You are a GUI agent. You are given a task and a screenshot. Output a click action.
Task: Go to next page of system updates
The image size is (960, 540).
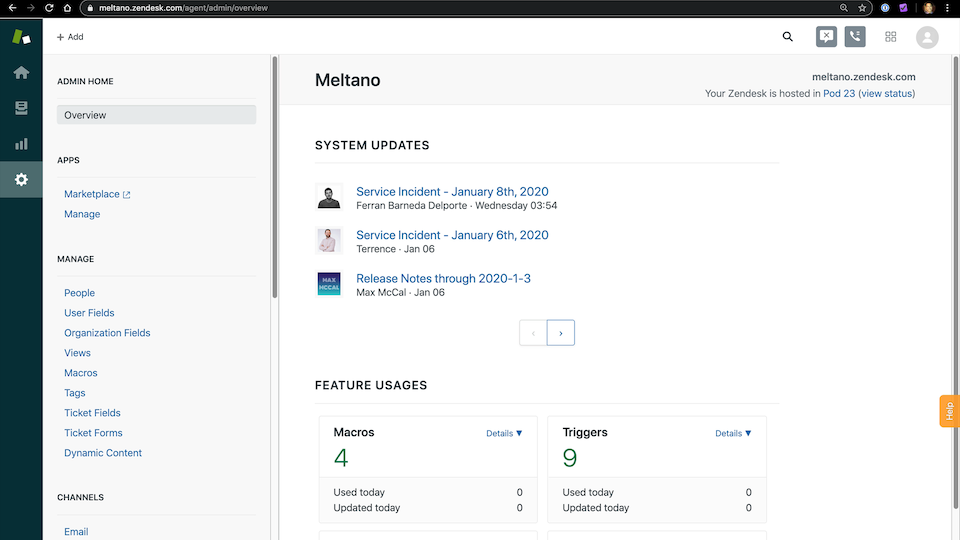click(561, 333)
